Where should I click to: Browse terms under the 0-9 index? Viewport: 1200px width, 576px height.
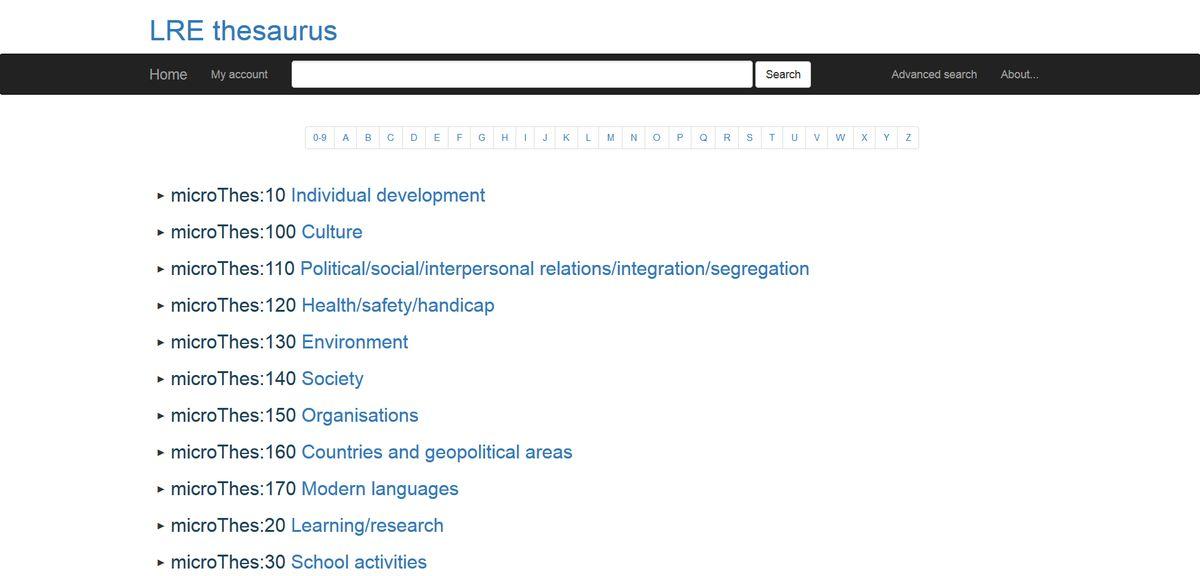[x=319, y=138]
